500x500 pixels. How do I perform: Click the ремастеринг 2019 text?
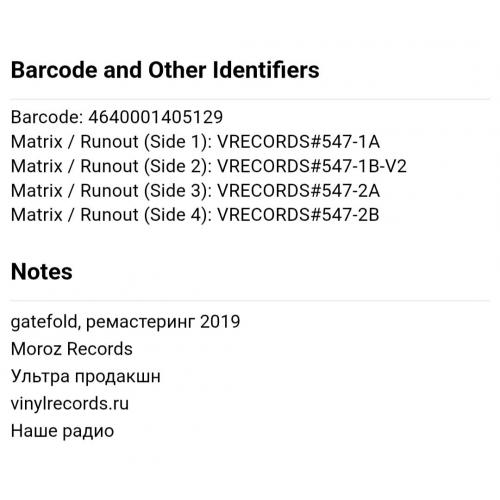tap(163, 322)
